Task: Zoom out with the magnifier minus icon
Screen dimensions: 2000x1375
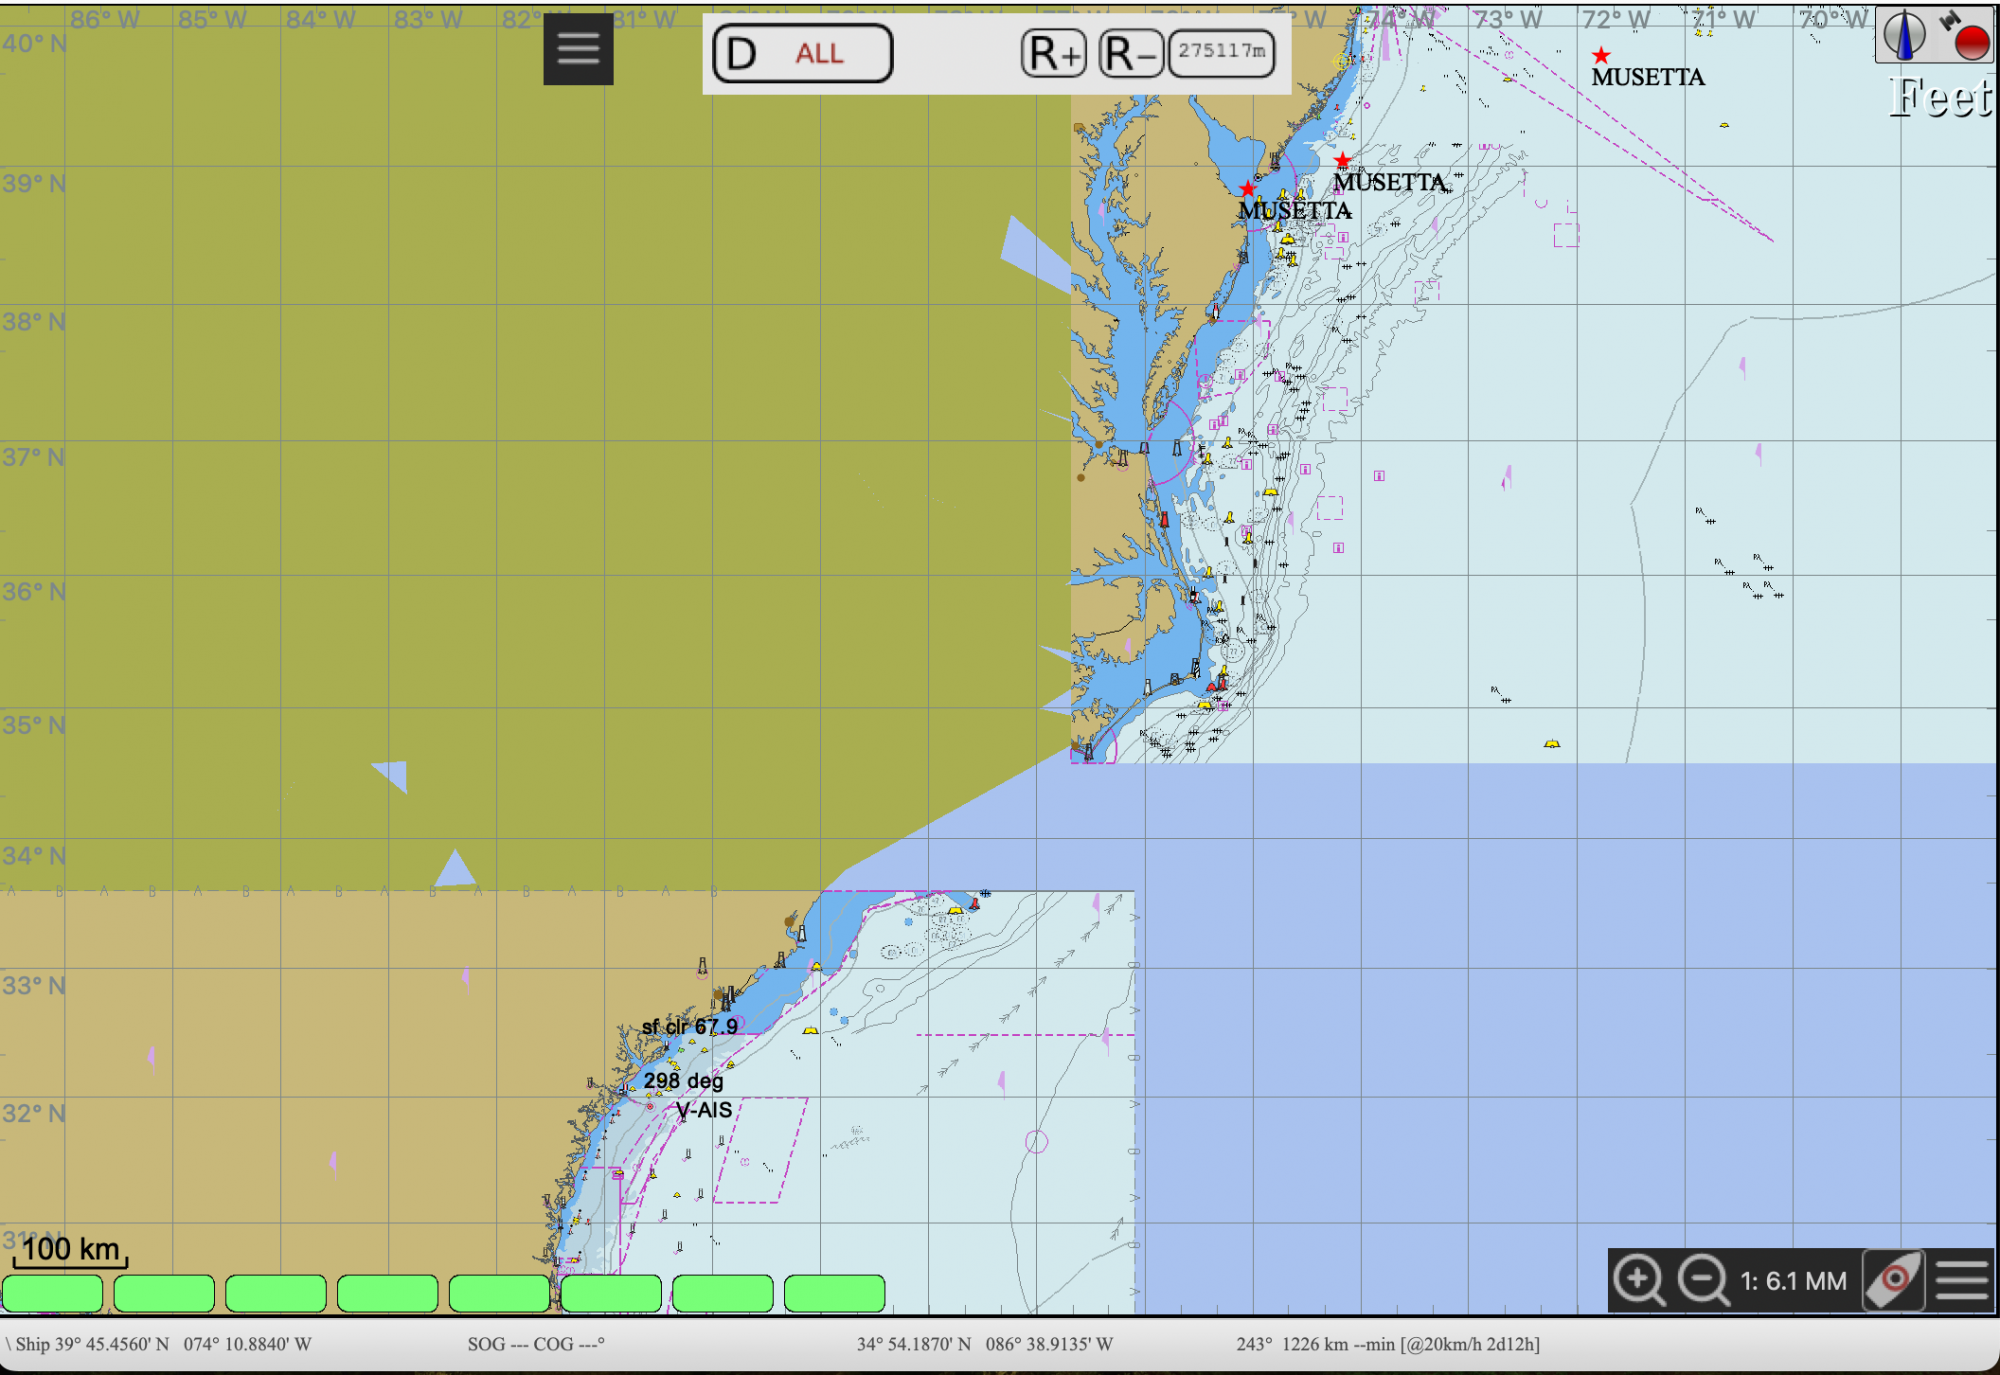Action: tap(1703, 1280)
